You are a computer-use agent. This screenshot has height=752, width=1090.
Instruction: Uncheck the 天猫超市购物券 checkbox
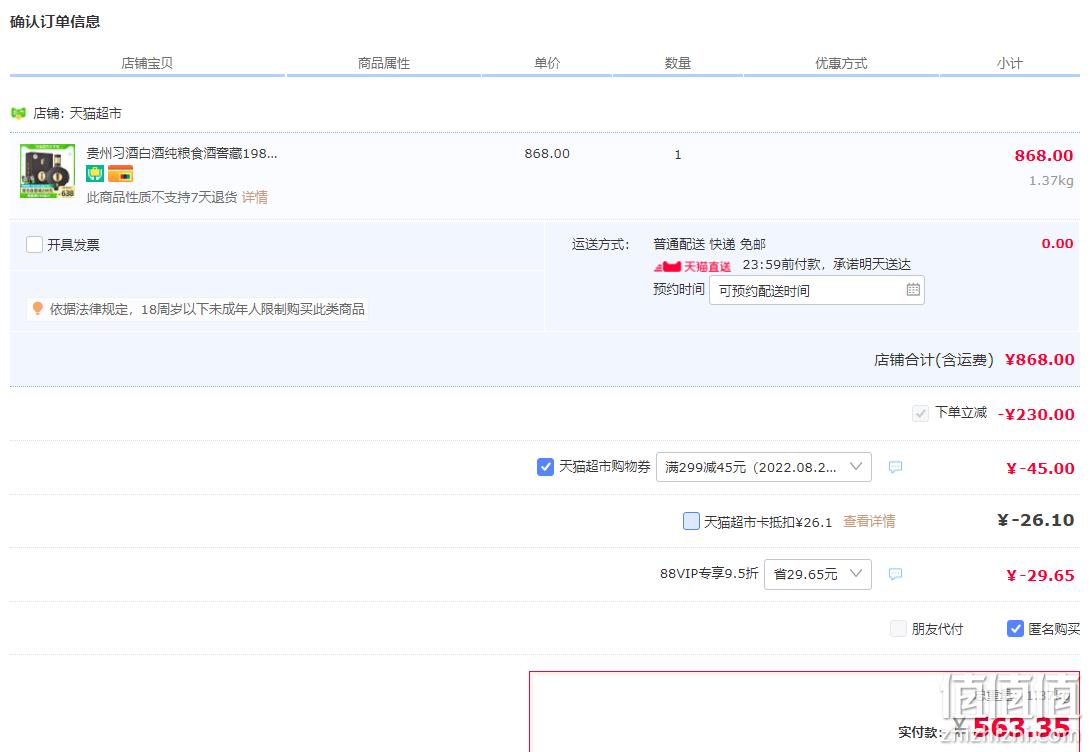[x=546, y=467]
